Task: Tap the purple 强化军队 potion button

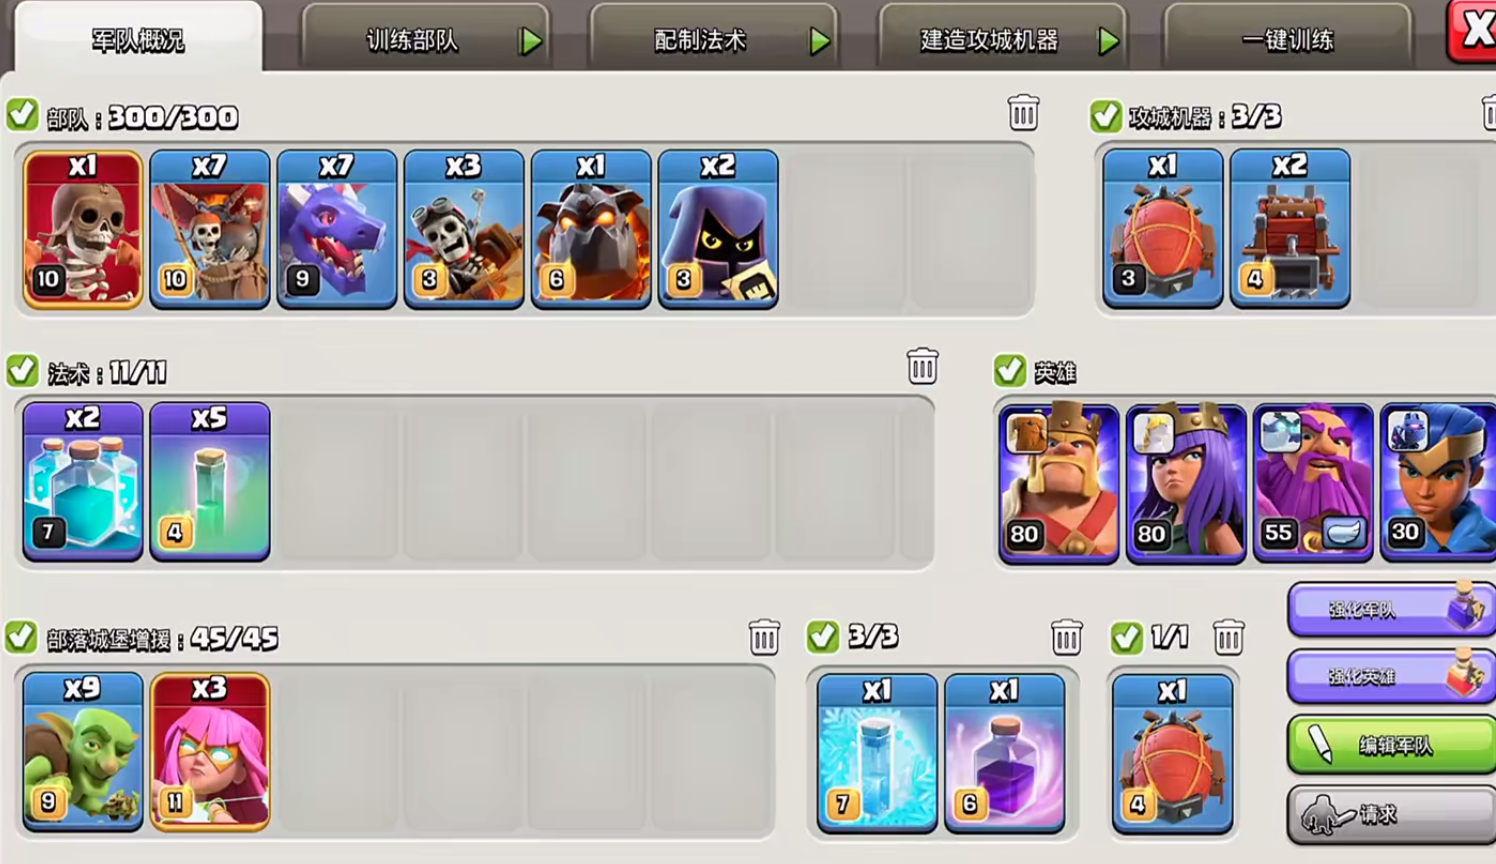Action: pyautogui.click(x=1392, y=609)
